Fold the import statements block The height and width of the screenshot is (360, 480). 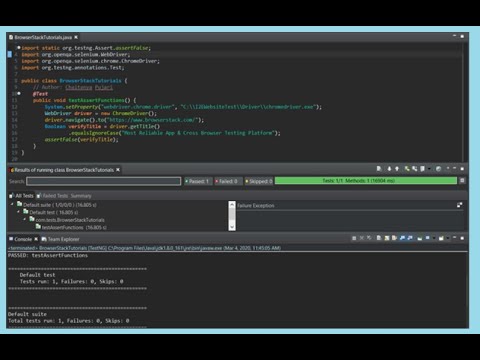pos(19,48)
